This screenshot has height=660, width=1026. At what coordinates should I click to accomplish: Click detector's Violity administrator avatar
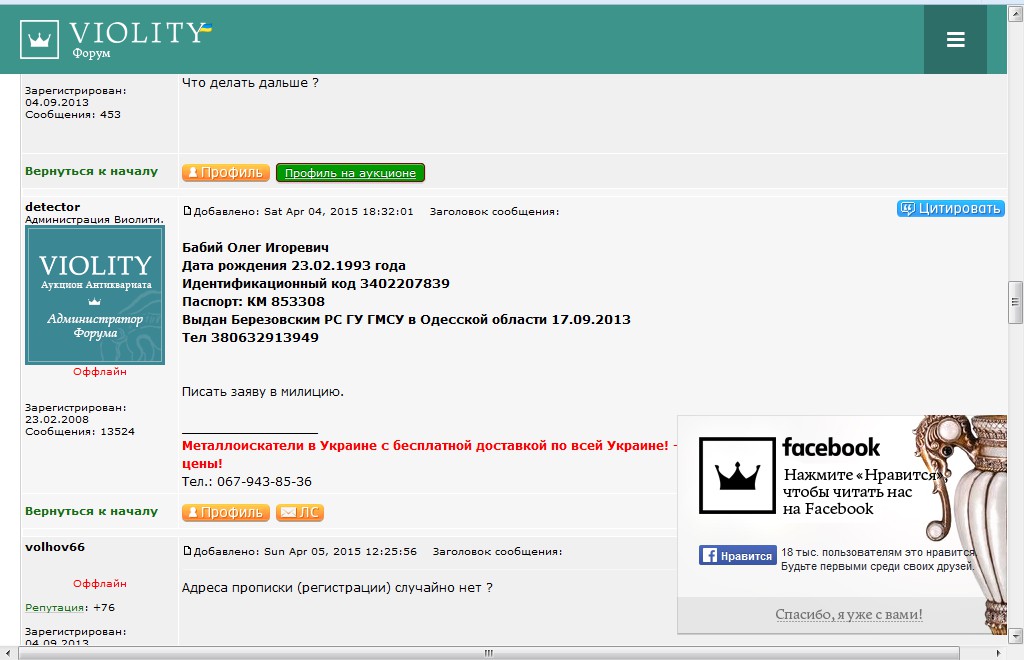coord(95,295)
